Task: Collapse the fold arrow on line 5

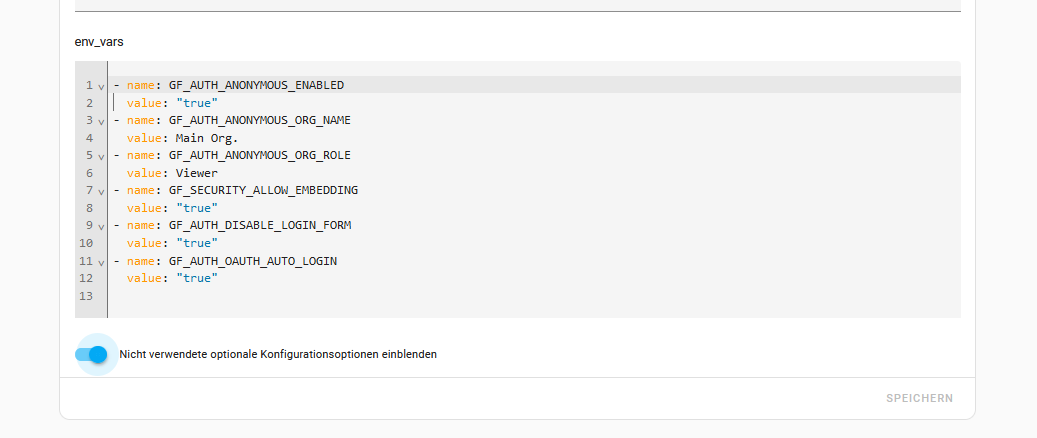Action: click(101, 157)
